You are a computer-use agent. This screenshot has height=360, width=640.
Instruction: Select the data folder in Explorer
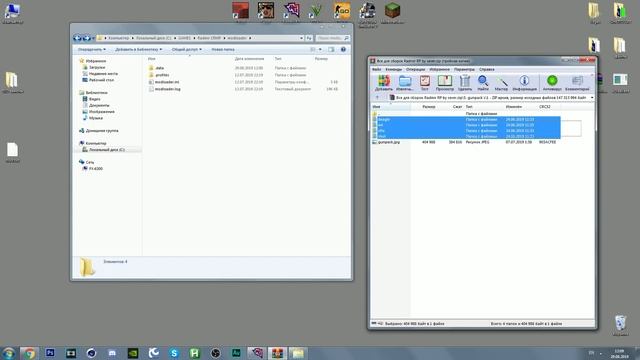[x=156, y=68]
